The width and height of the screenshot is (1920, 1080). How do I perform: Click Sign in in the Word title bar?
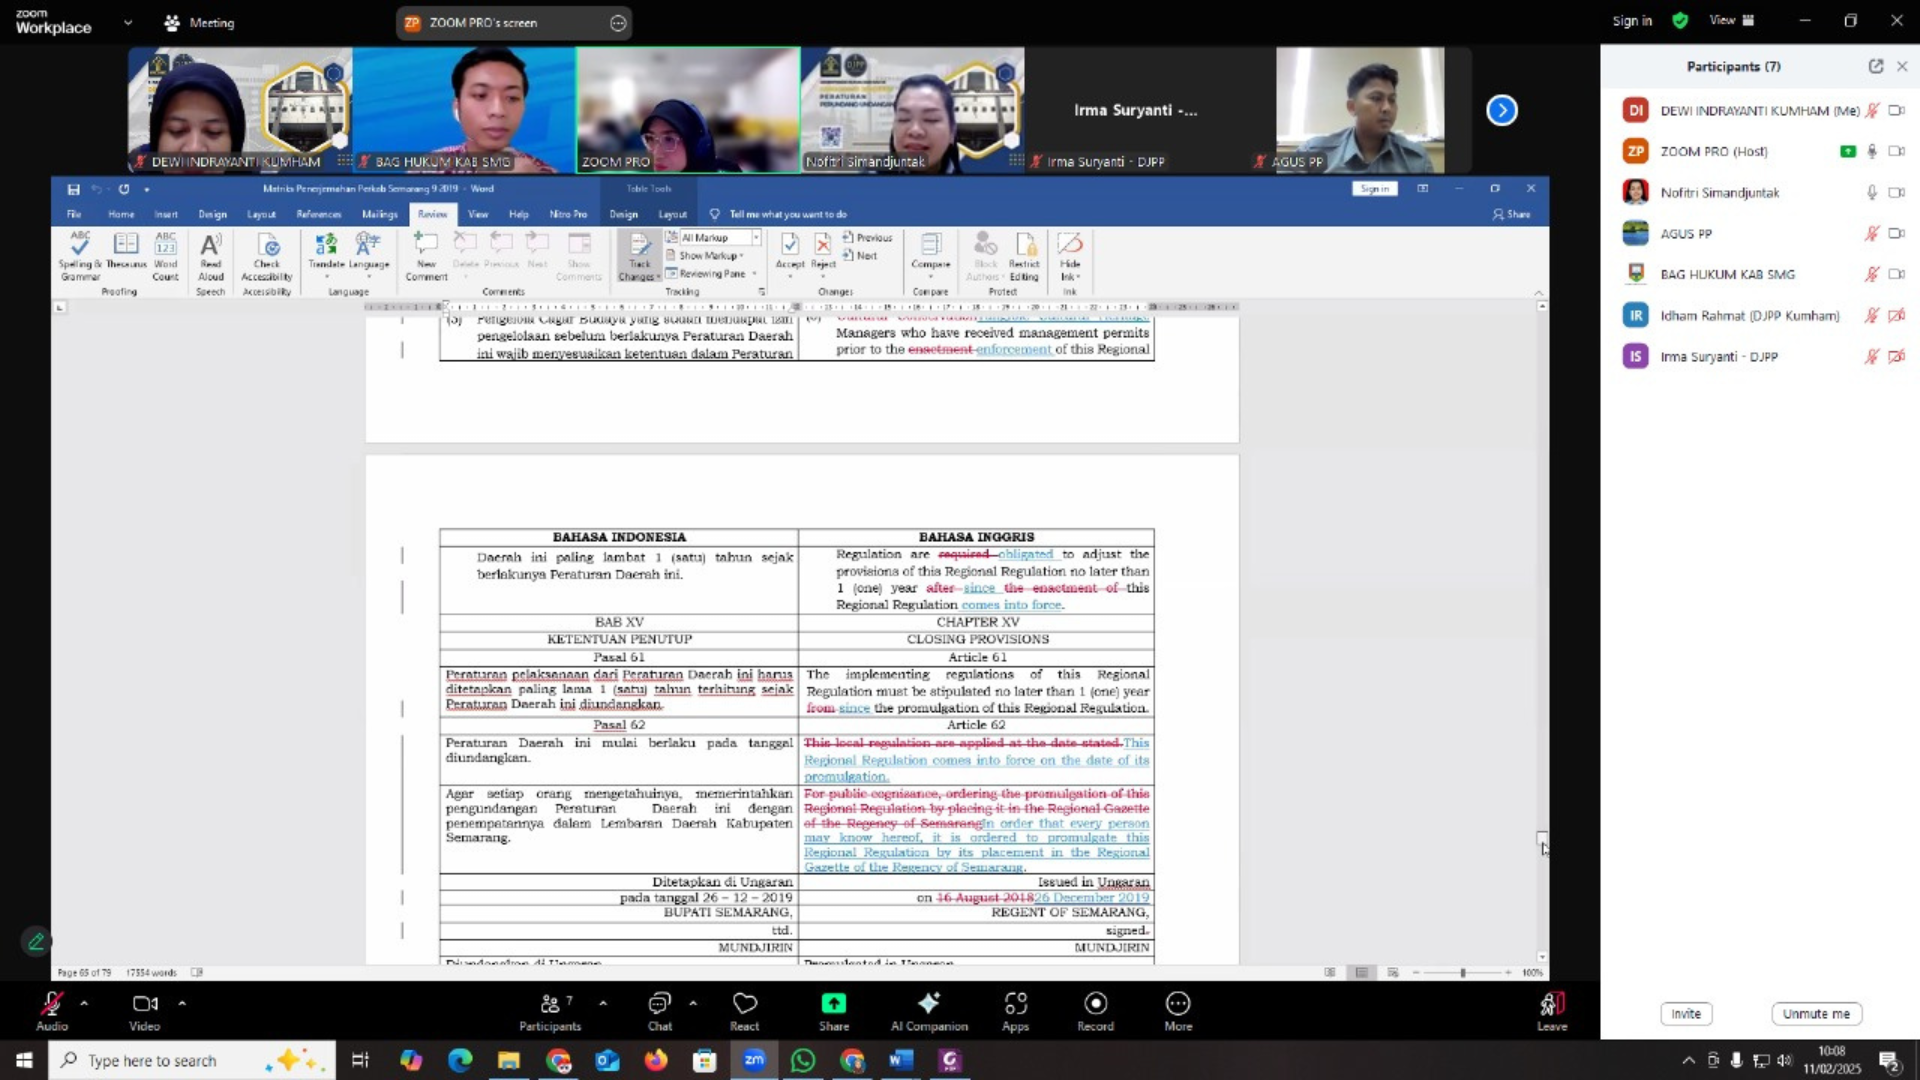(x=1375, y=189)
